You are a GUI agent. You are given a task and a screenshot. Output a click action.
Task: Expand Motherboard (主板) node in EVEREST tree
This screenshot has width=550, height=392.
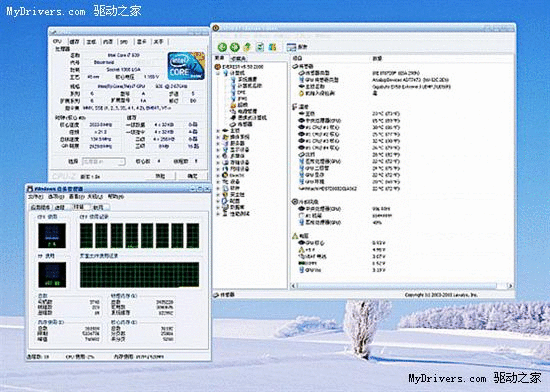click(218, 131)
